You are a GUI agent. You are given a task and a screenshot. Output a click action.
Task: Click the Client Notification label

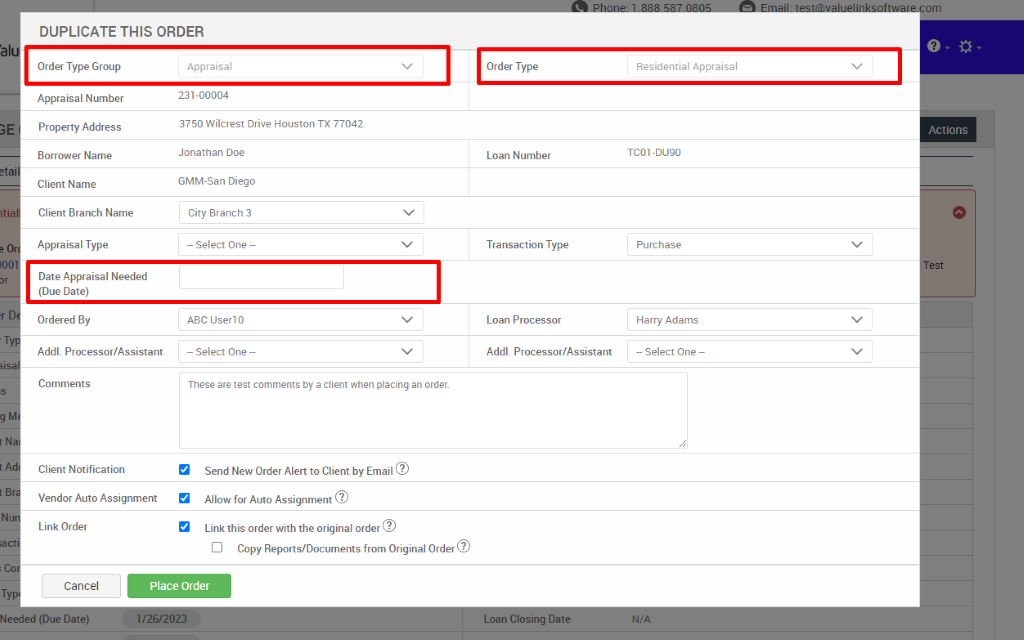click(81, 469)
